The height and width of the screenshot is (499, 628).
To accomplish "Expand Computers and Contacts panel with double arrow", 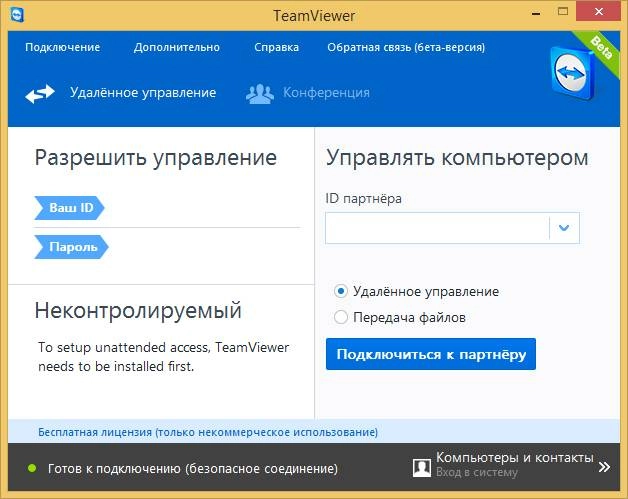I will [604, 467].
